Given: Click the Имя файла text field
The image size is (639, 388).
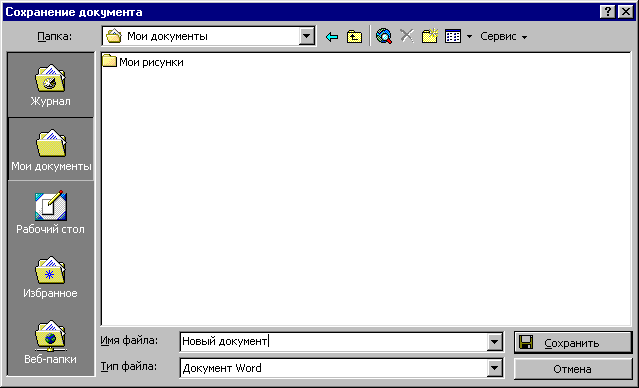Looking at the screenshot, I should (x=333, y=341).
